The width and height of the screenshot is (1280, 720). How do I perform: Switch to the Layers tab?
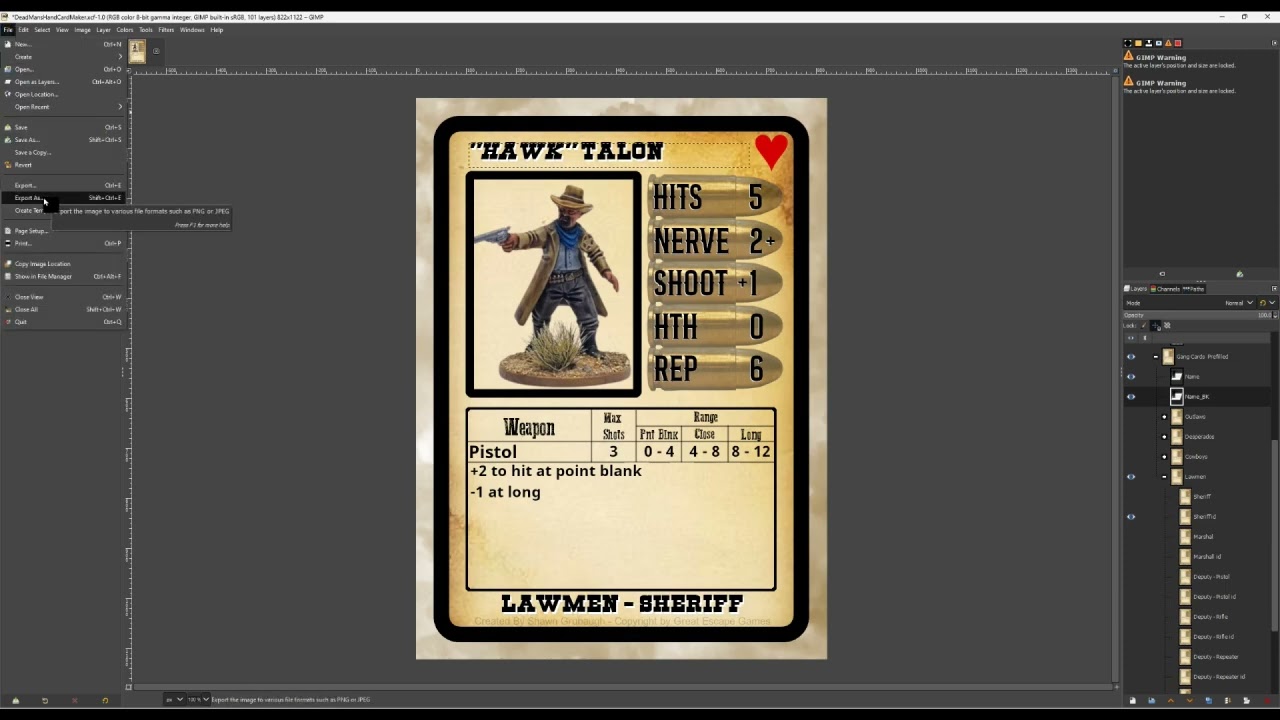(x=1137, y=289)
